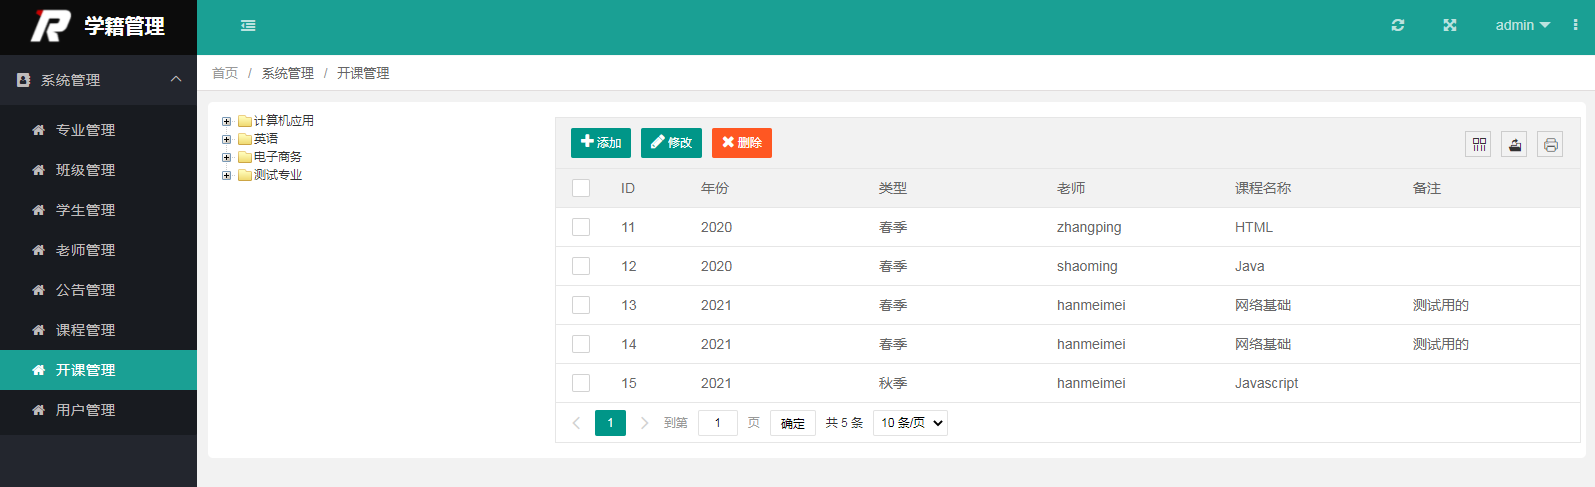This screenshot has height=487, width=1595.
Task: Open 老师管理 in sidebar
Action: (x=98, y=250)
